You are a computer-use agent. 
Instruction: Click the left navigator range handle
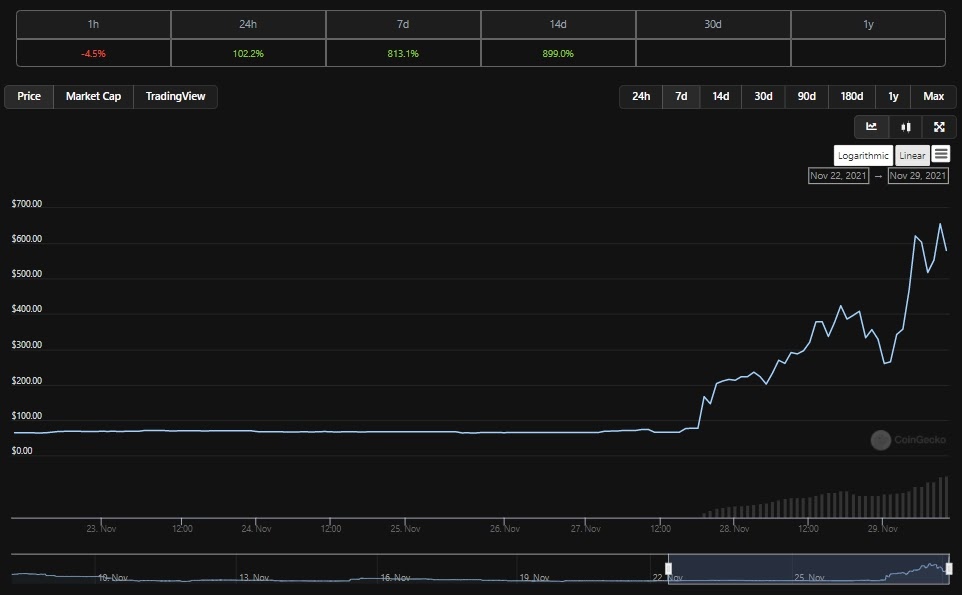point(668,568)
